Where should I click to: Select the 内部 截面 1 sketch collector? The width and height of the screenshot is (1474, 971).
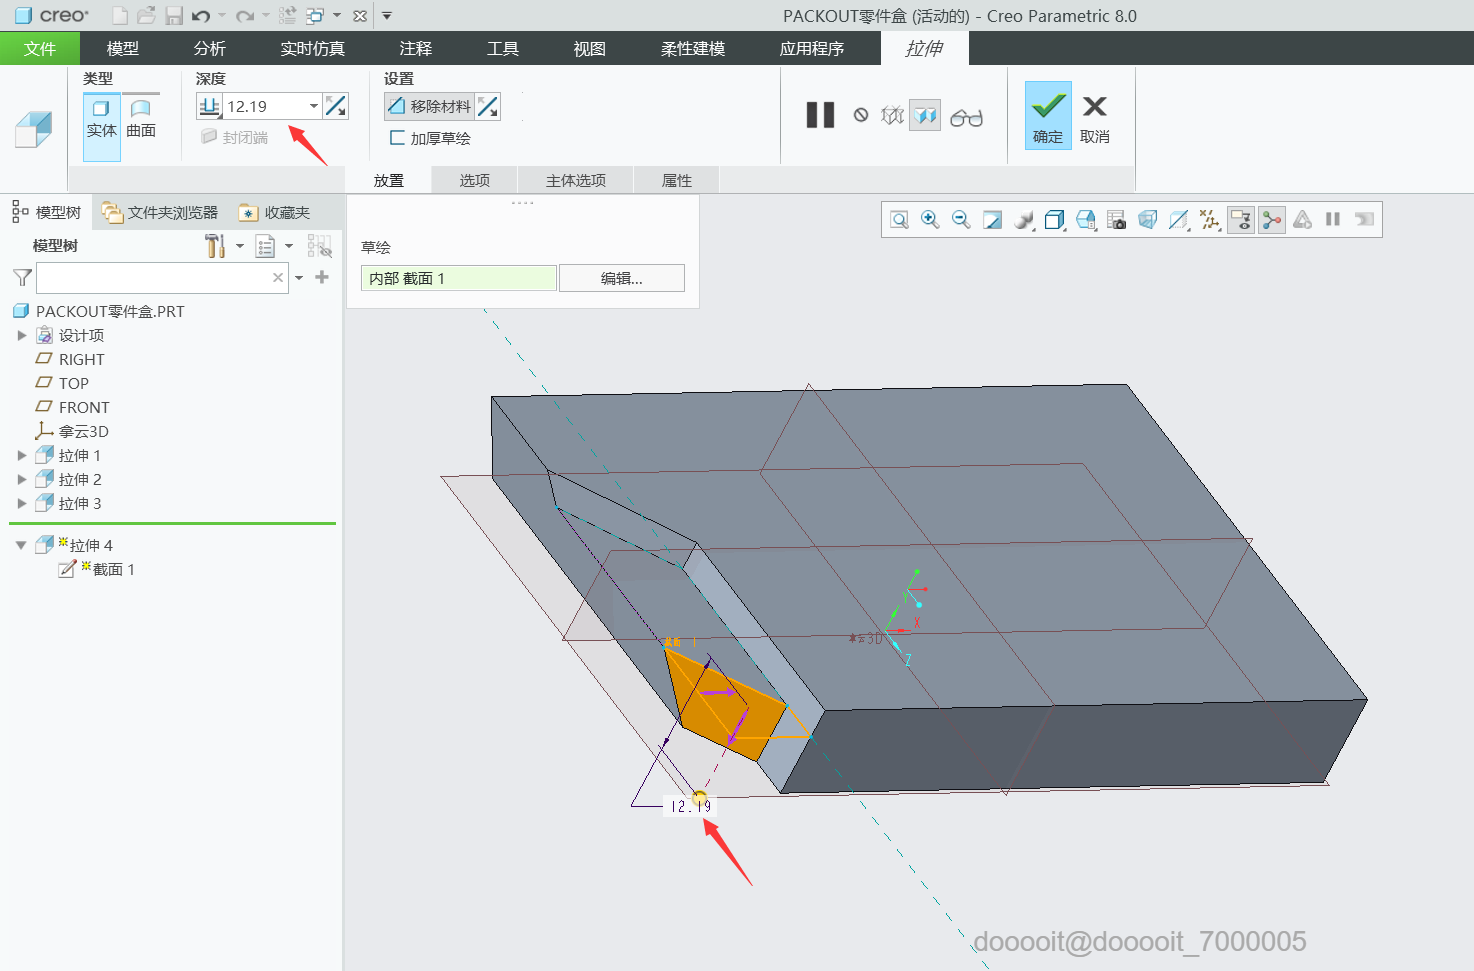coord(458,278)
